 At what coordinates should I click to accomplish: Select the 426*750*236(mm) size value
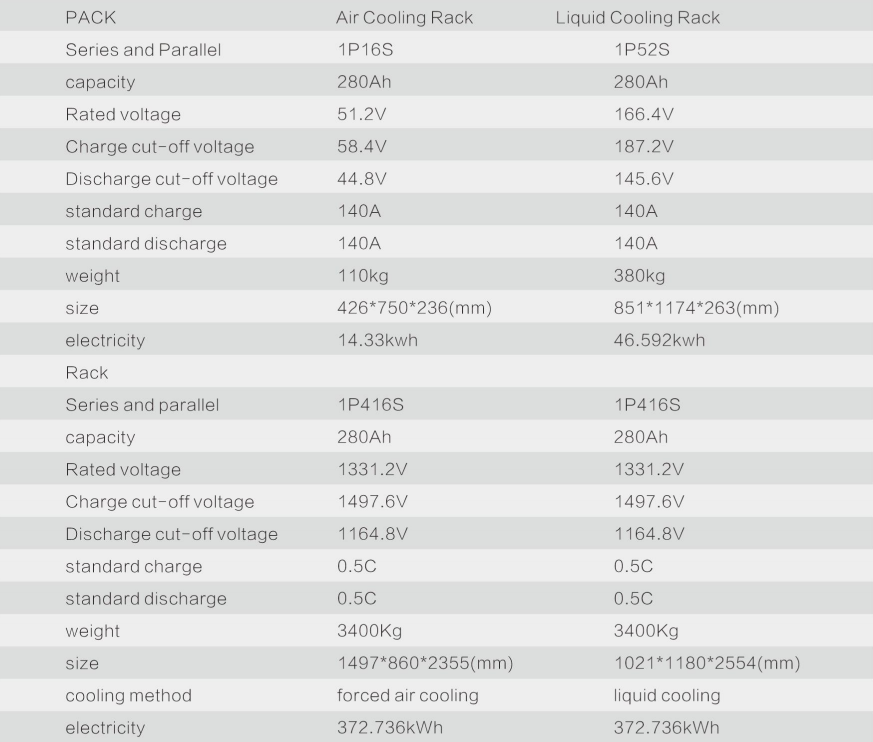tap(414, 308)
